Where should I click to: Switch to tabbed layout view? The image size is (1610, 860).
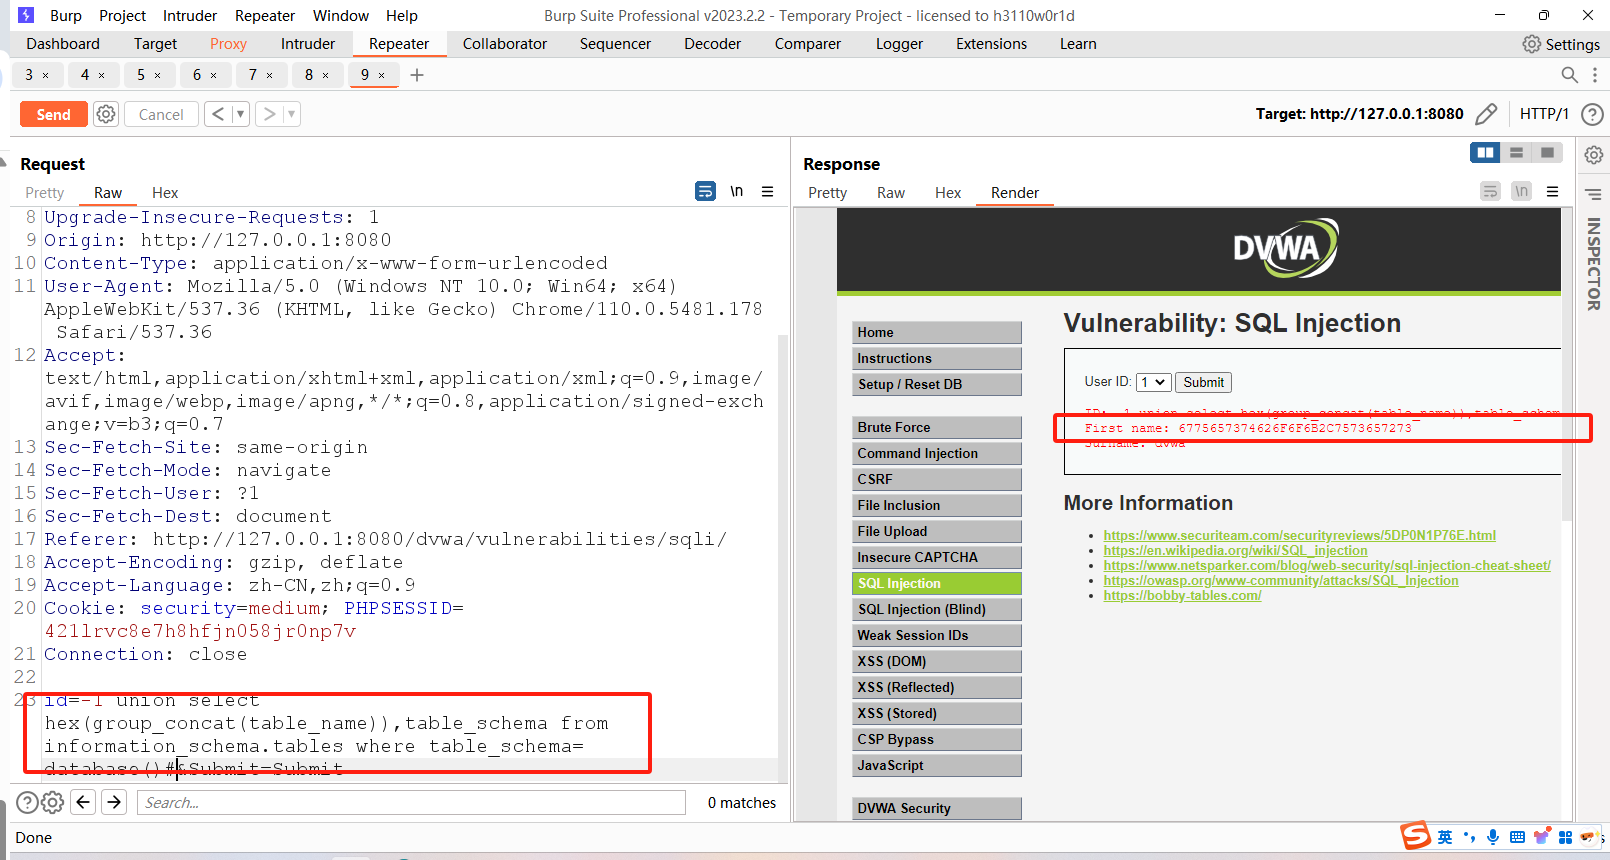coord(1547,152)
